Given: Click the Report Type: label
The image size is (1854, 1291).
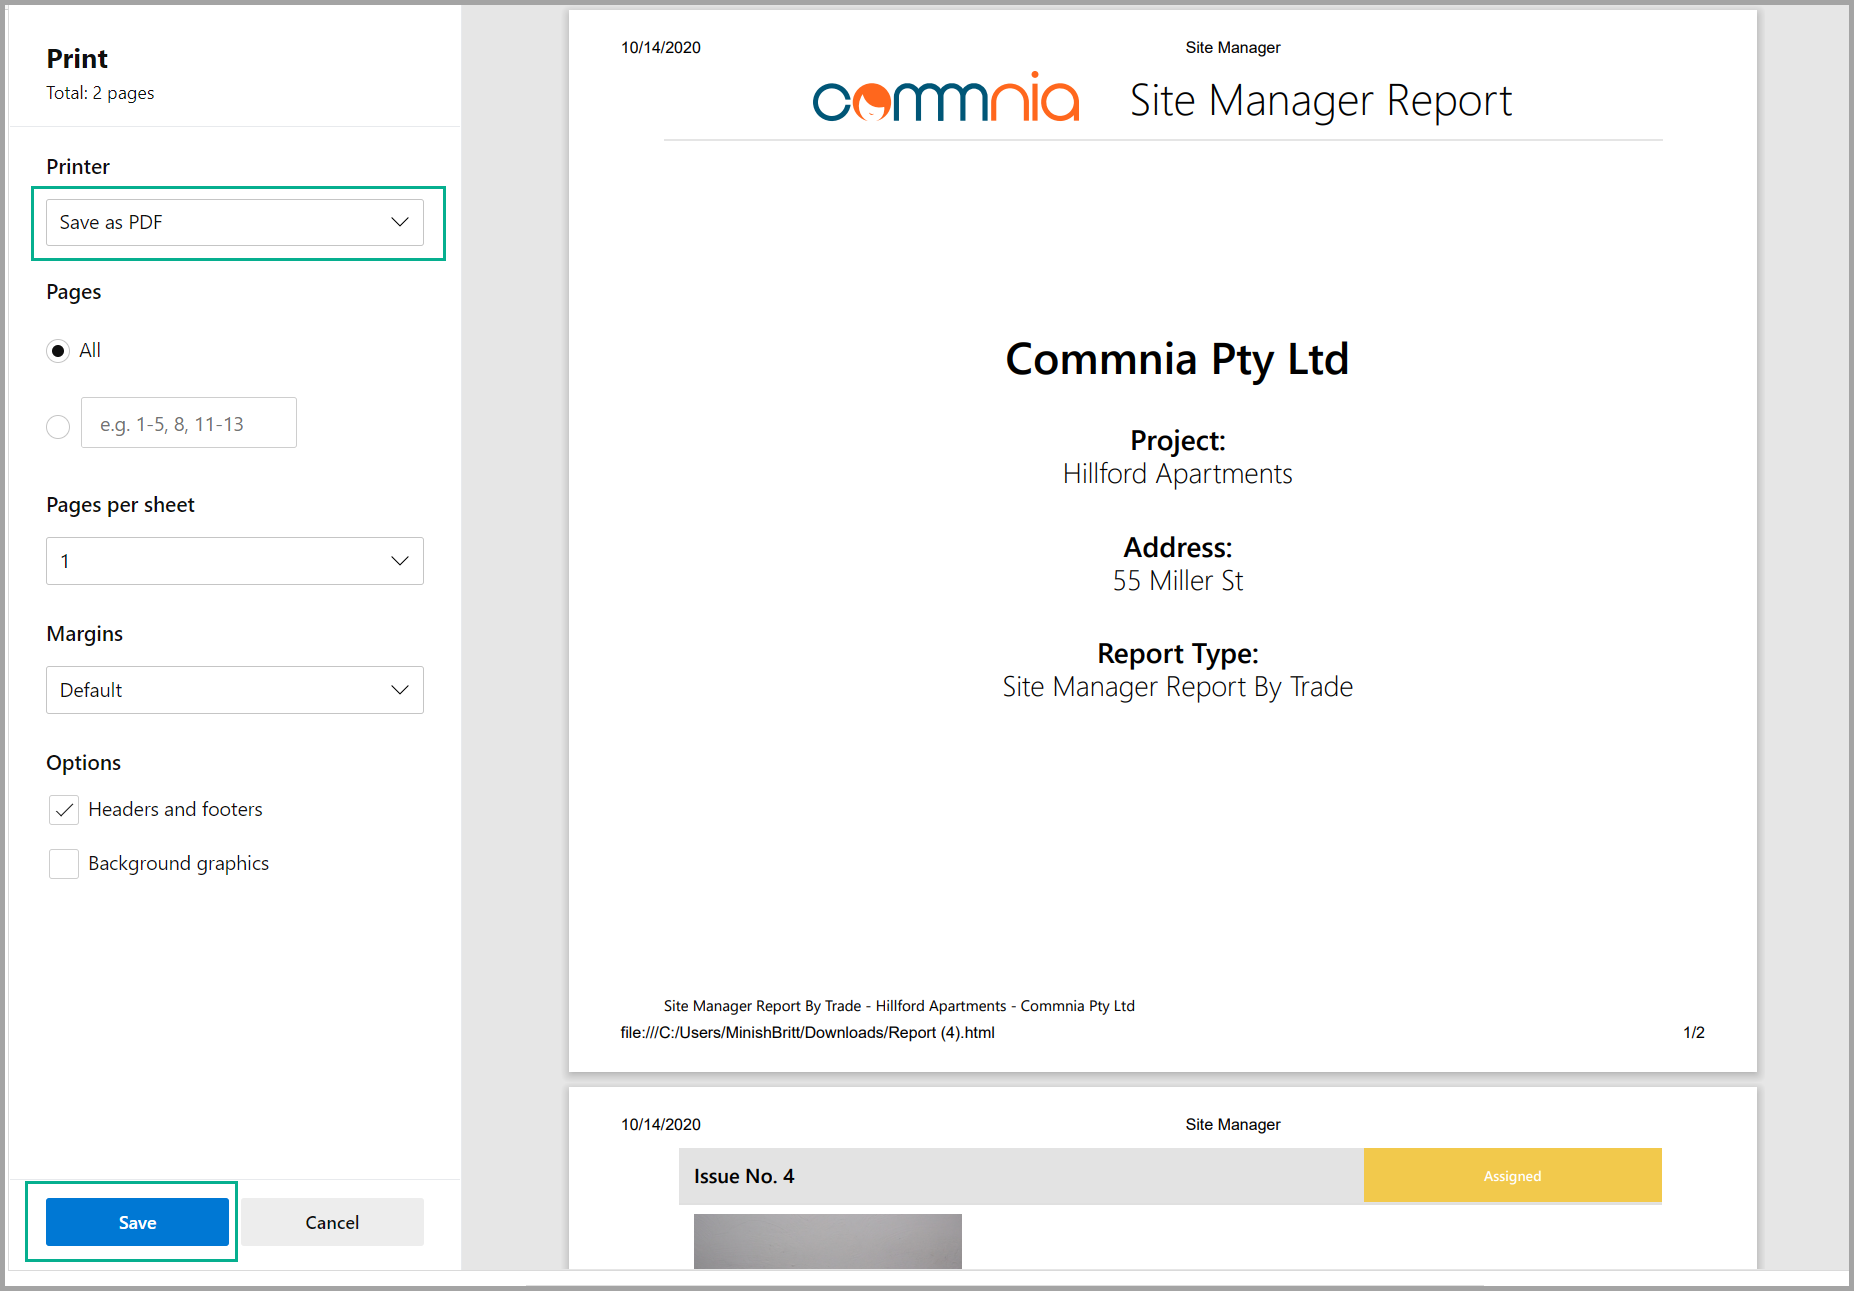Looking at the screenshot, I should (x=1177, y=654).
